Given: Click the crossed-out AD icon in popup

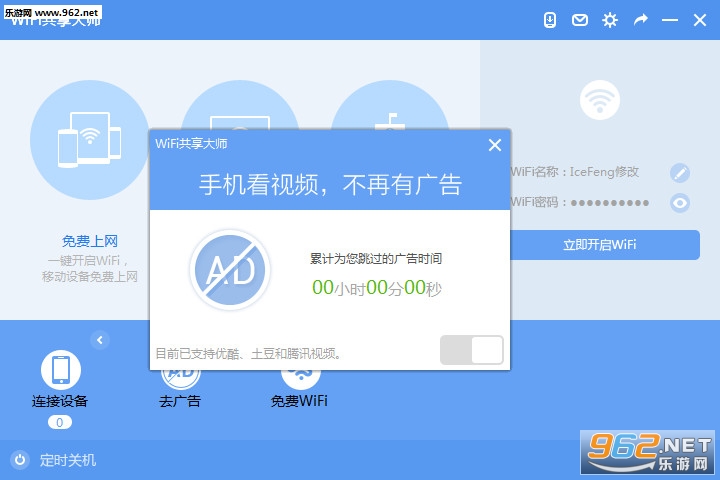Looking at the screenshot, I should click(x=230, y=270).
